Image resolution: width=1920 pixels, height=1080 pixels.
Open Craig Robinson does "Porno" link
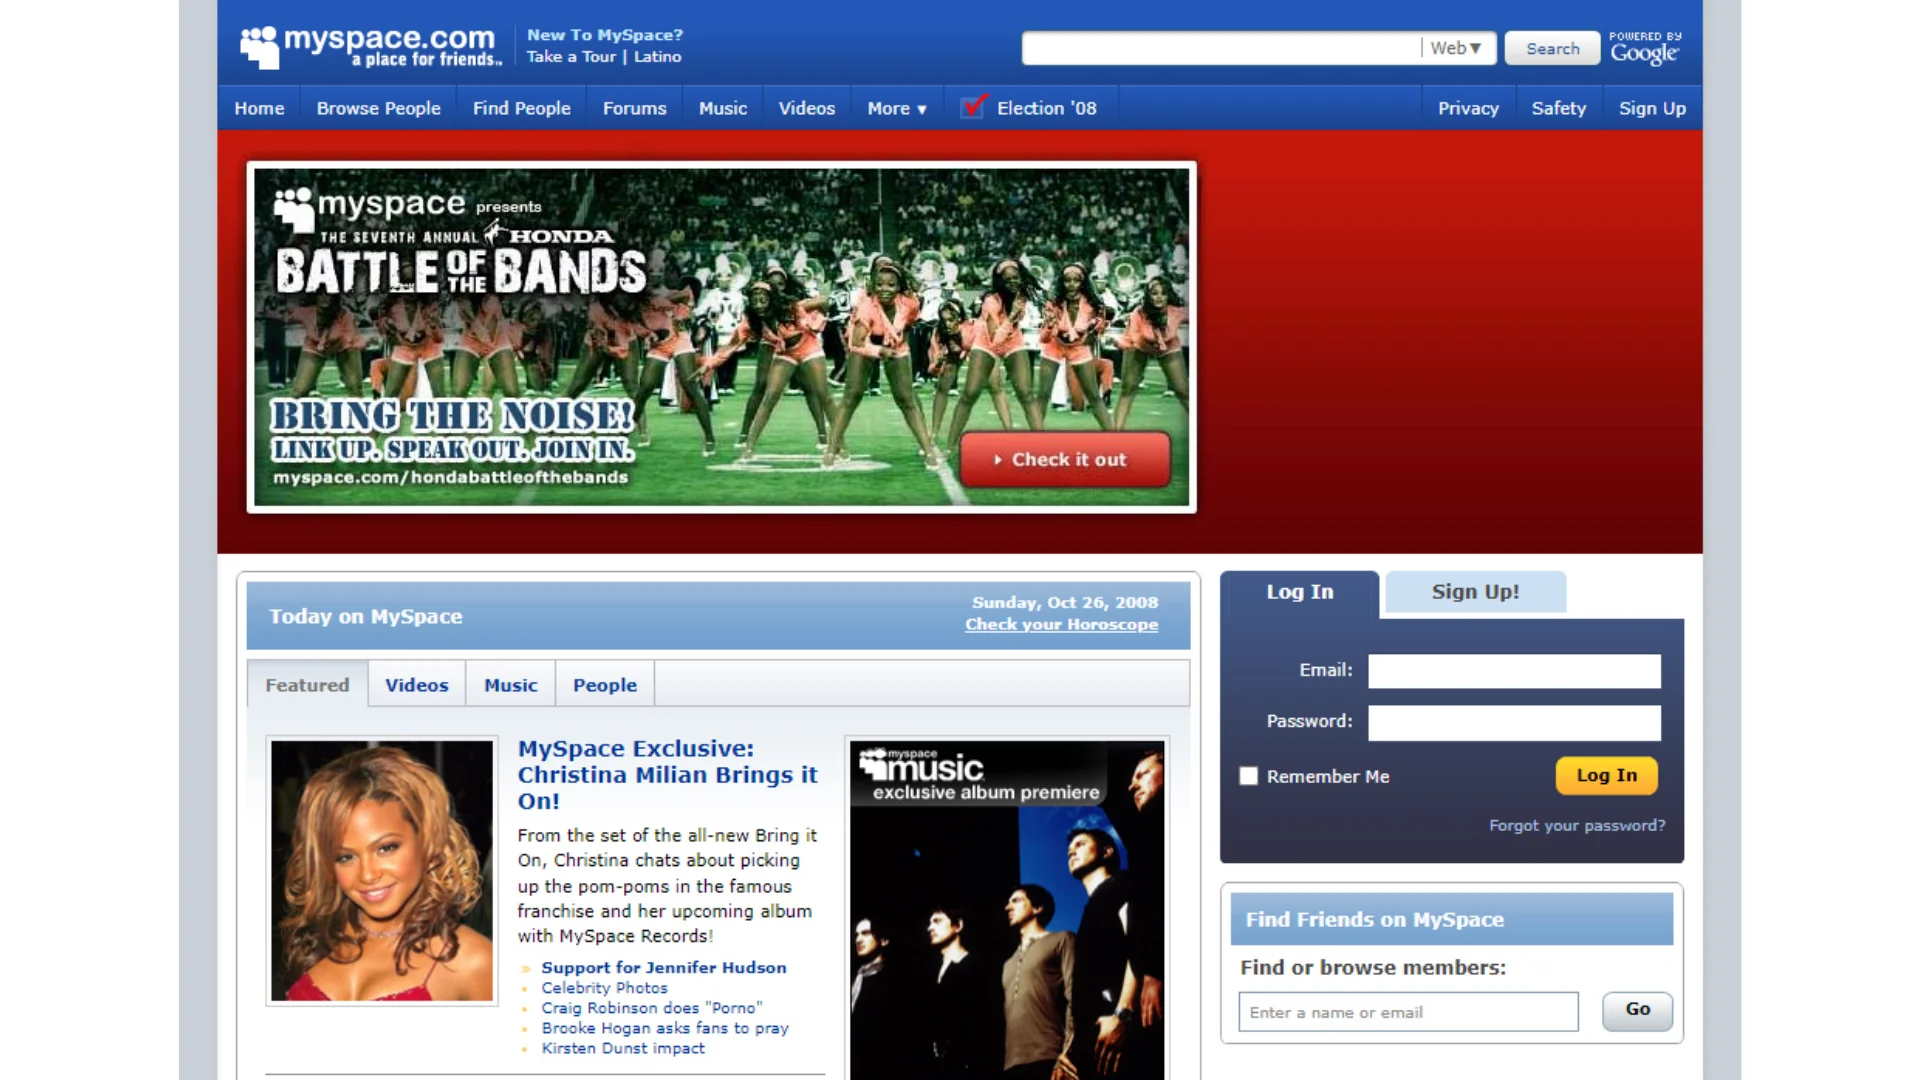(651, 1007)
